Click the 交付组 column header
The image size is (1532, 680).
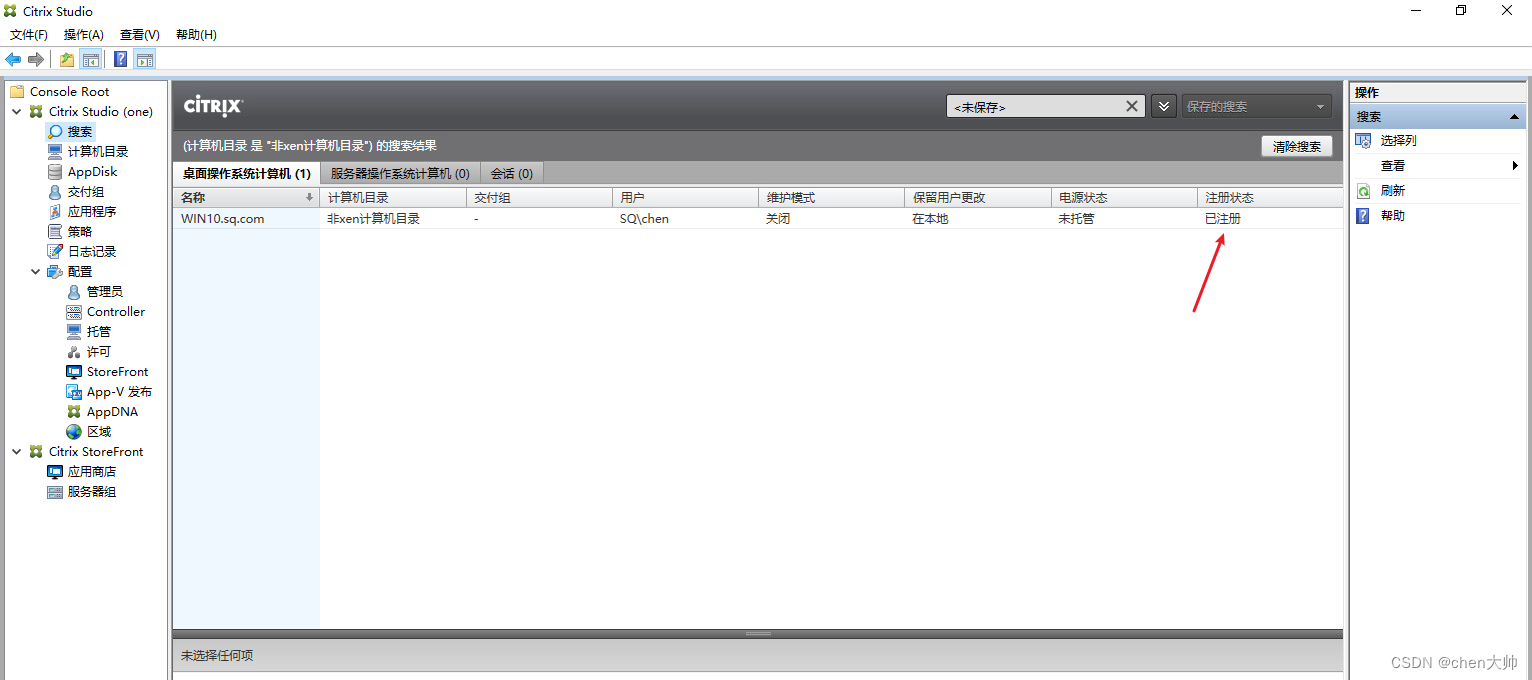539,197
